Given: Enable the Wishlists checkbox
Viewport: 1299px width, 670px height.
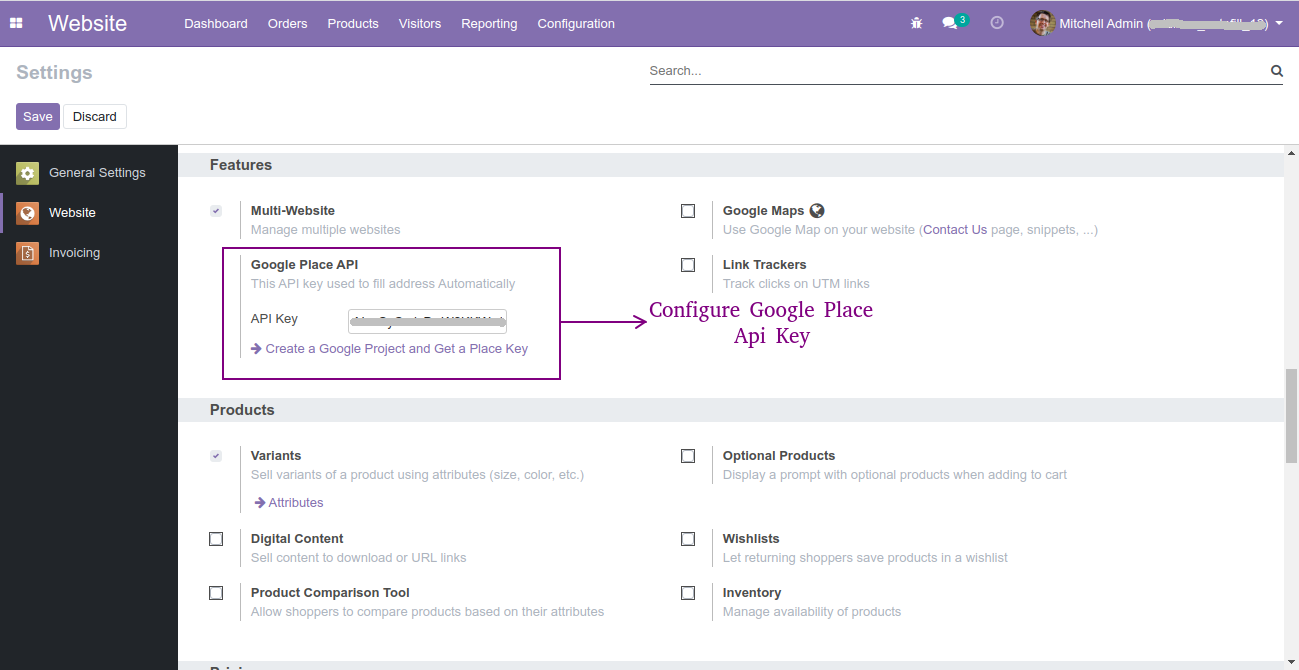Looking at the screenshot, I should 688,539.
